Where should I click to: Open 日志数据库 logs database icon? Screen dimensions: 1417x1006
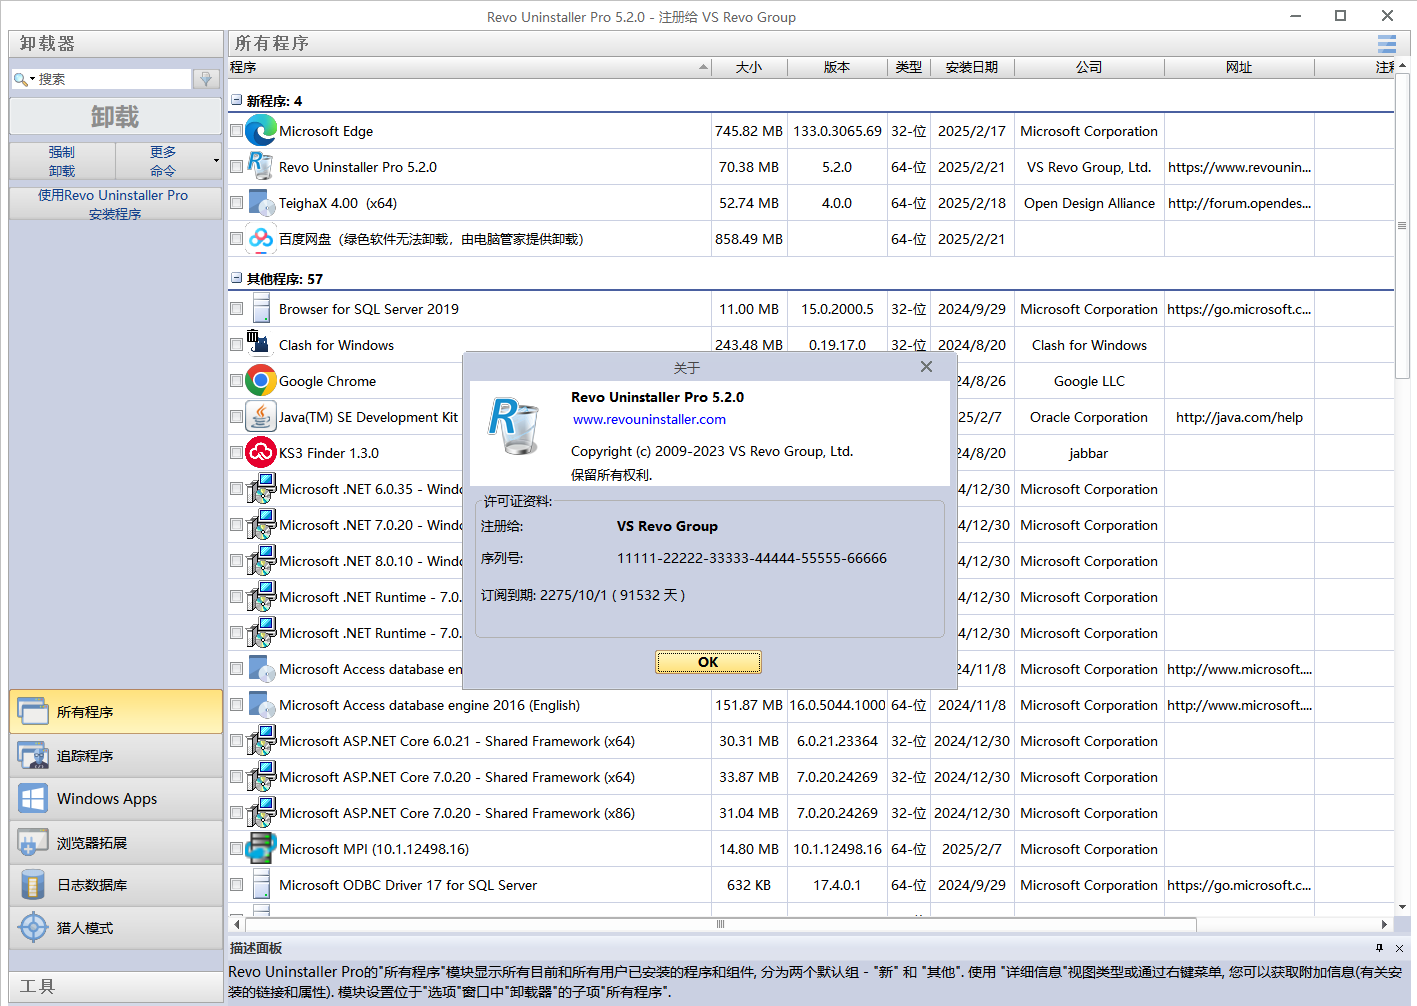click(33, 885)
